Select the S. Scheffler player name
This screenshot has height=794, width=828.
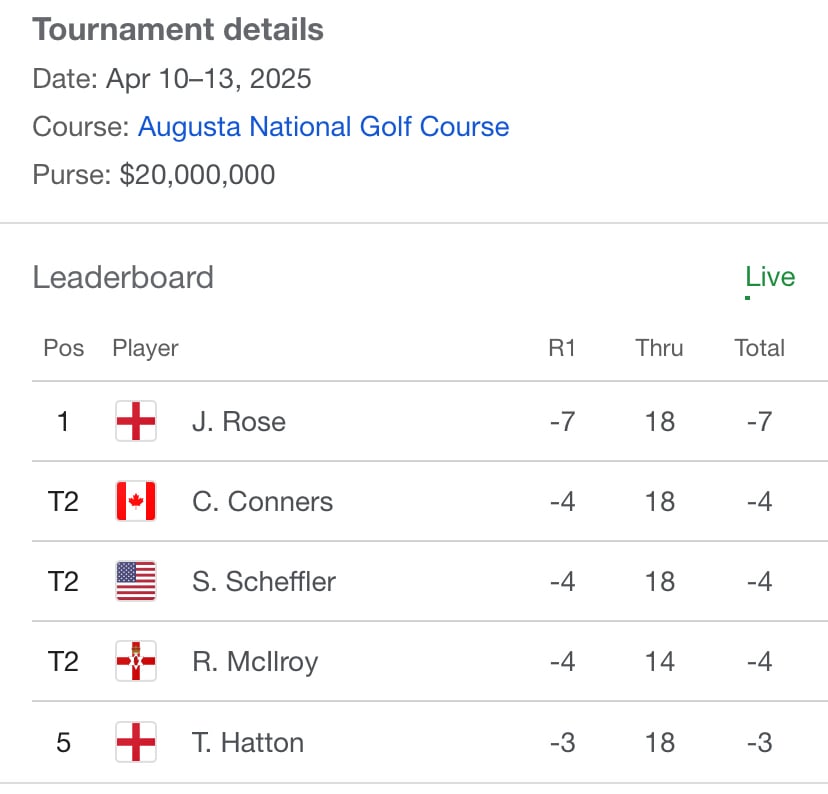click(x=264, y=582)
